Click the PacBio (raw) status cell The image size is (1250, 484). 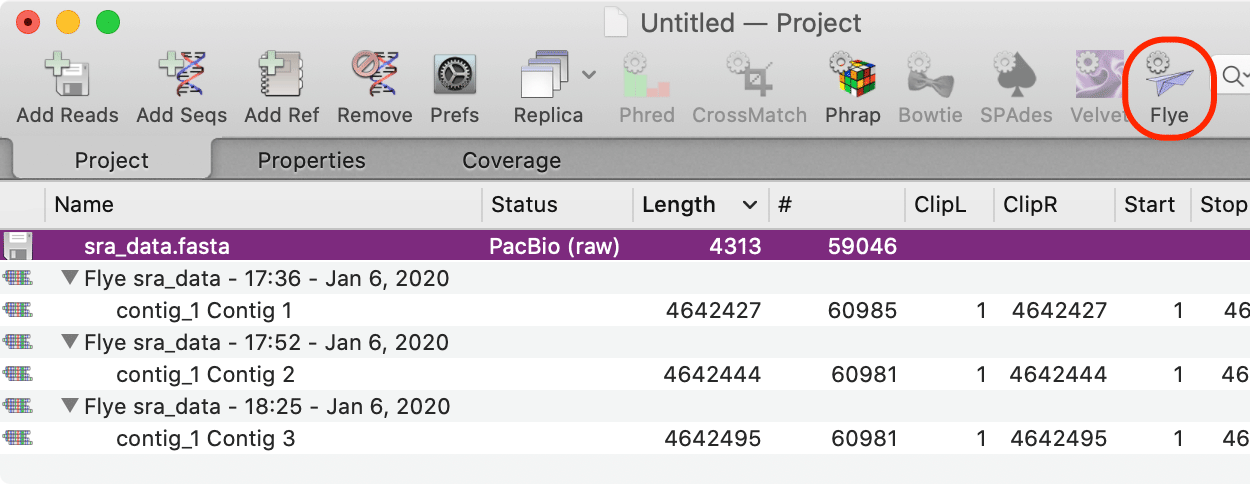554,246
